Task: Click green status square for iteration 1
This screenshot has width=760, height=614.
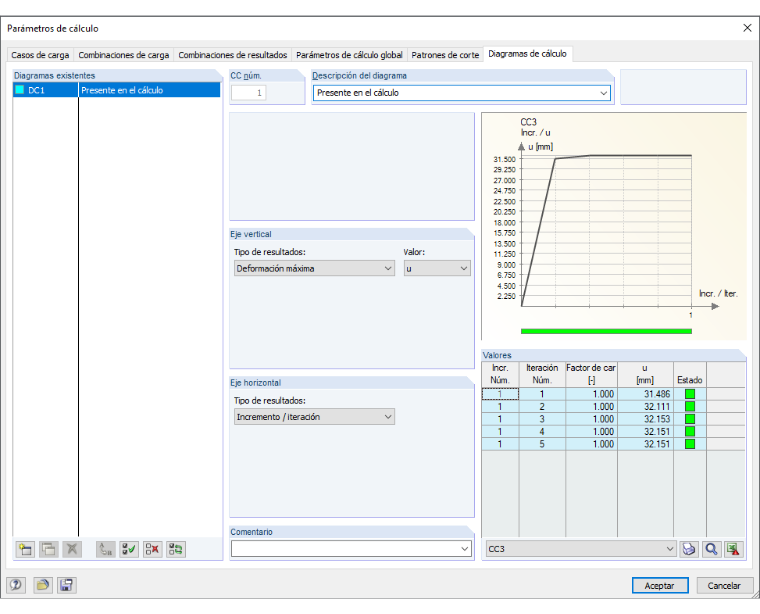Action: click(x=690, y=394)
